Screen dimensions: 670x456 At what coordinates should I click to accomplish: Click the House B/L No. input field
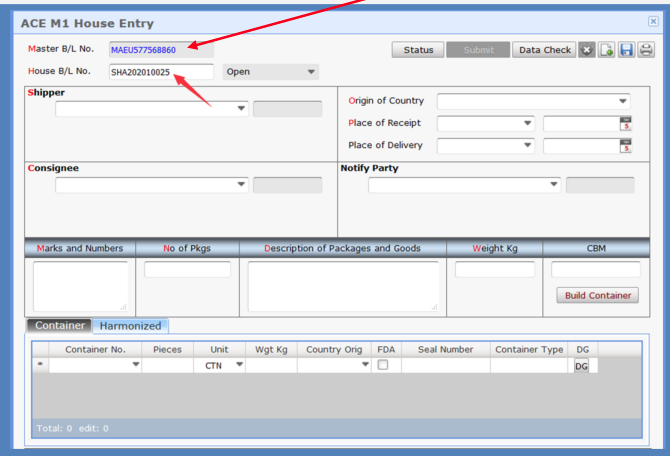click(161, 72)
